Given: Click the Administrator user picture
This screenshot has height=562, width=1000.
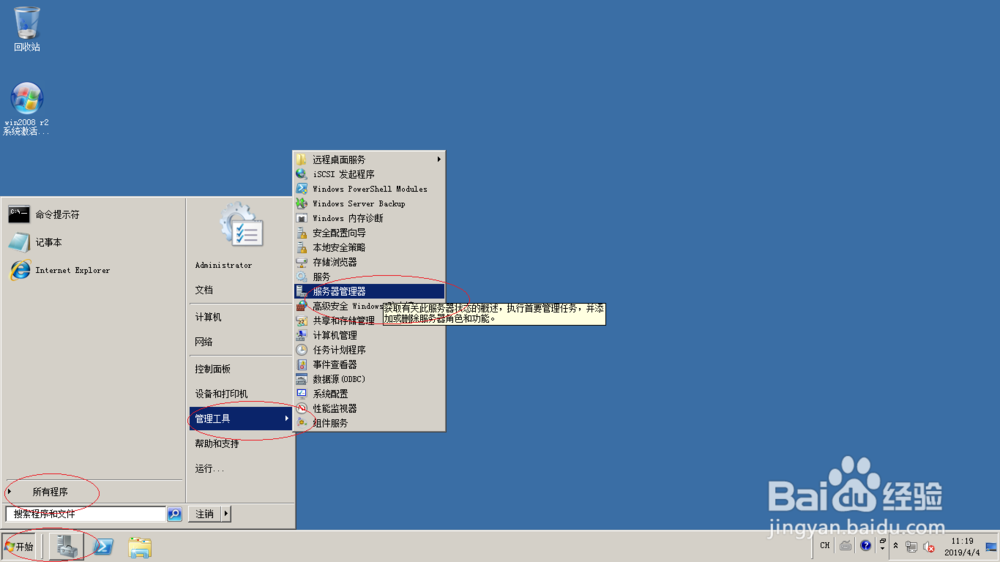Looking at the screenshot, I should point(242,225).
